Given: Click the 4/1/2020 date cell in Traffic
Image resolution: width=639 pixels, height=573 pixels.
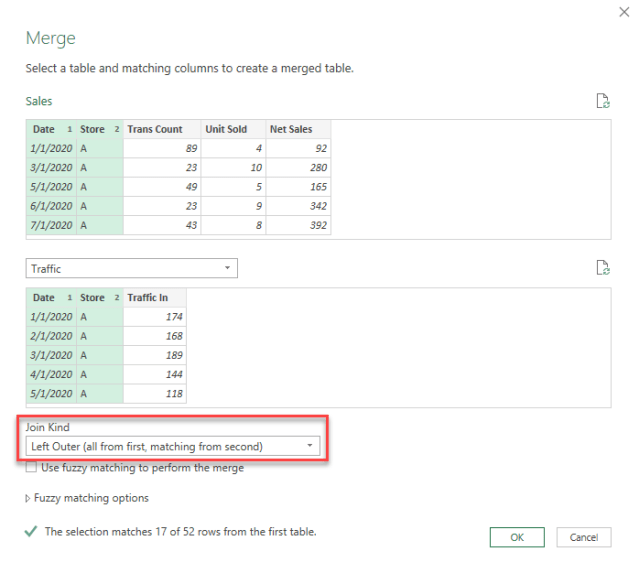Looking at the screenshot, I should [x=51, y=374].
